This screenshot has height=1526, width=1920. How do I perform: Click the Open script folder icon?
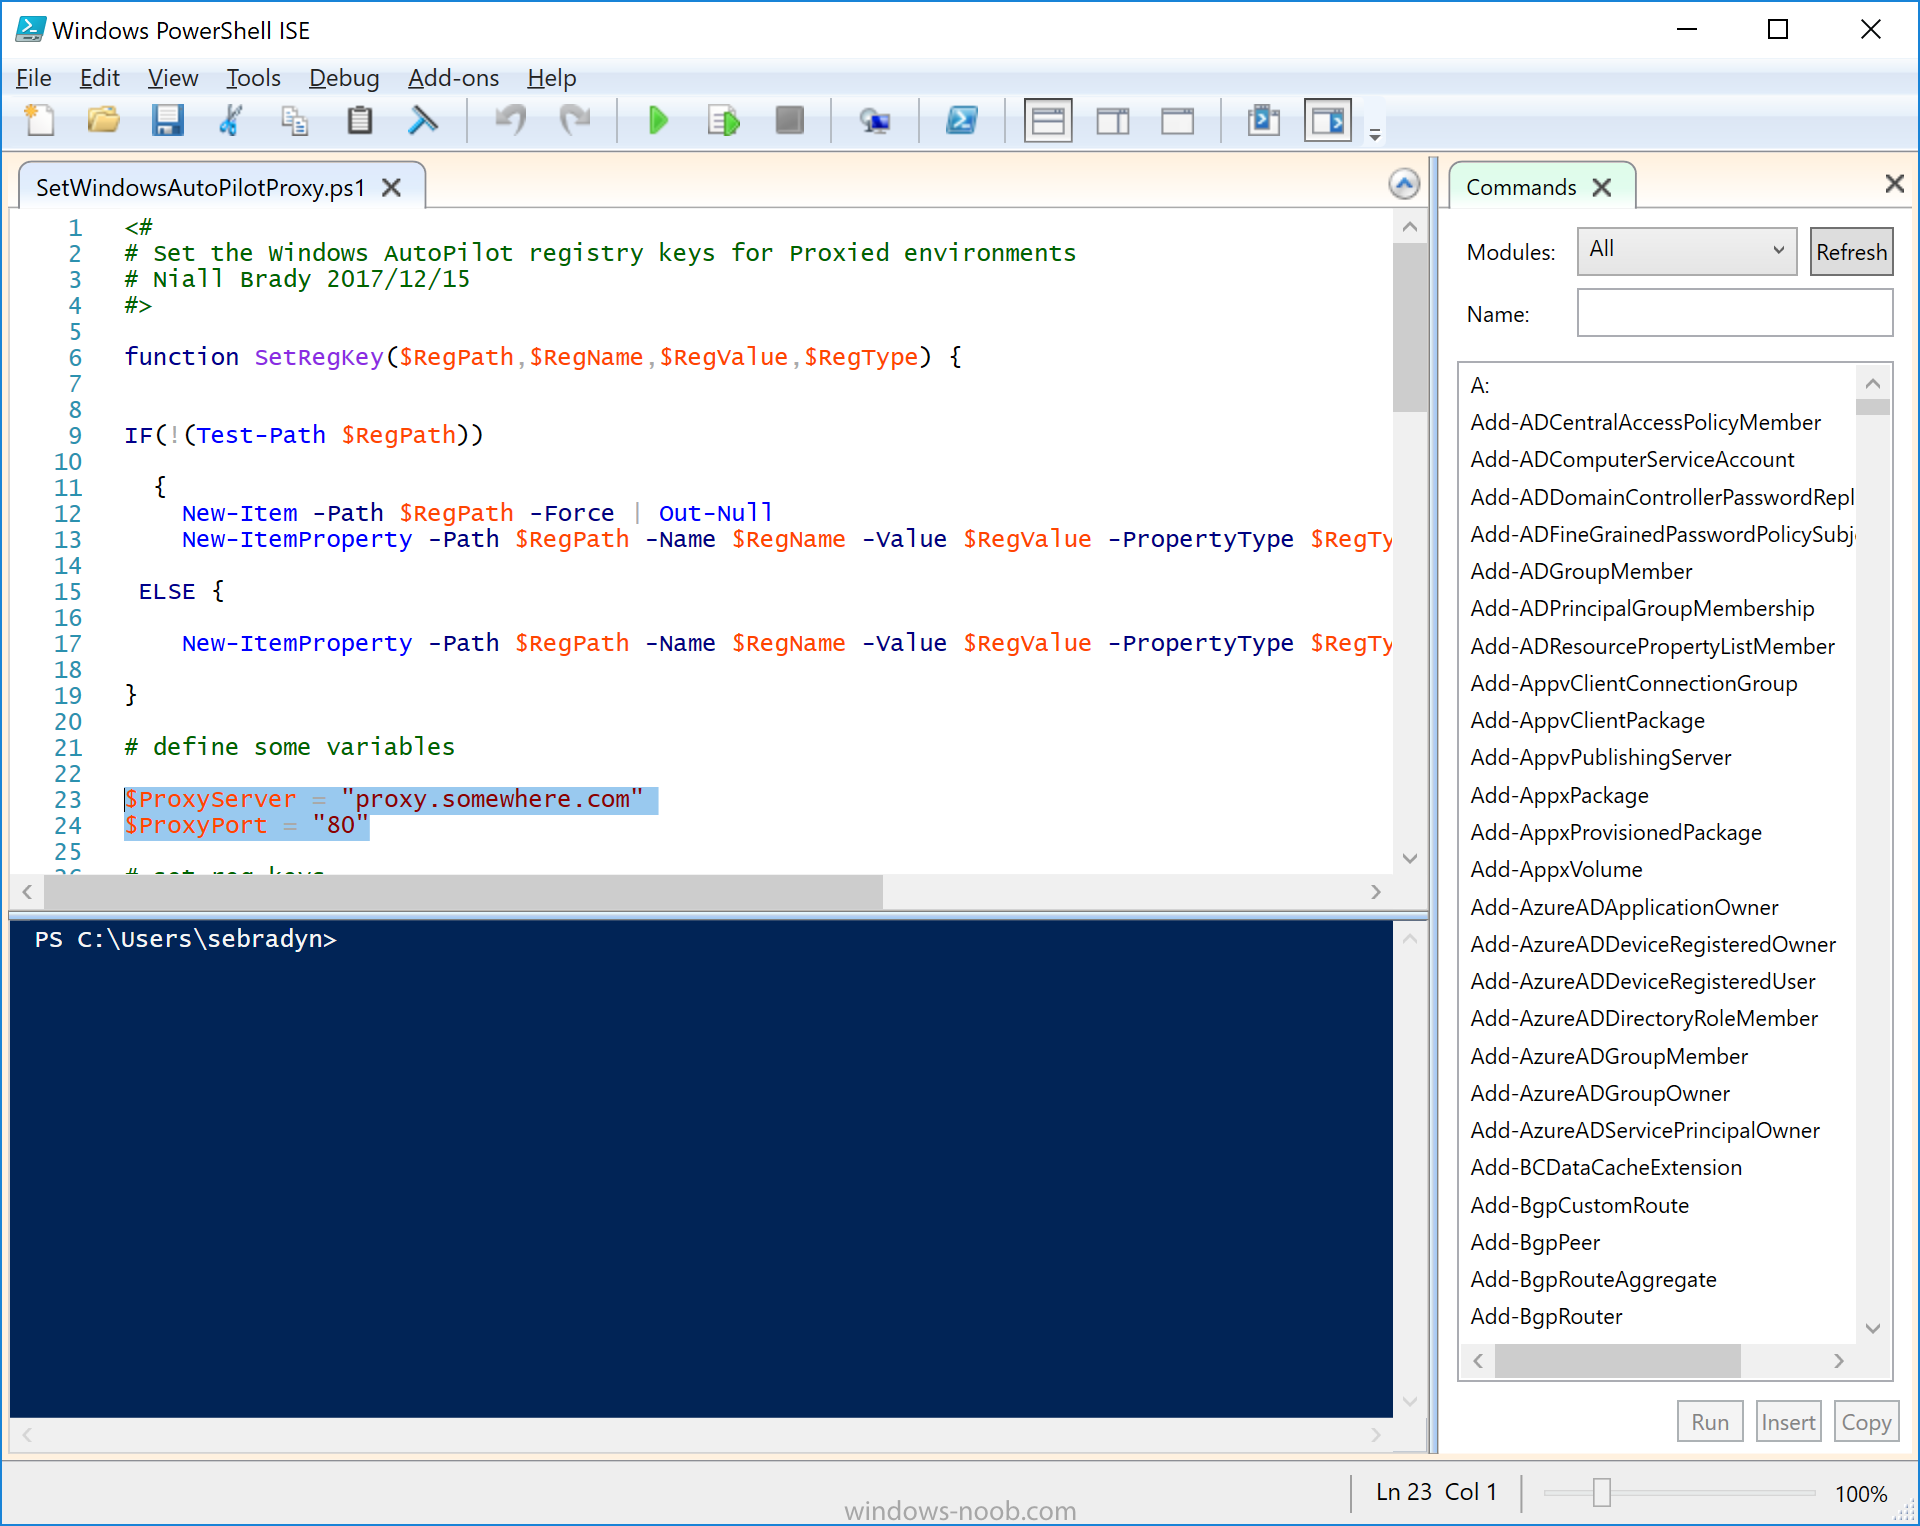coord(103,121)
